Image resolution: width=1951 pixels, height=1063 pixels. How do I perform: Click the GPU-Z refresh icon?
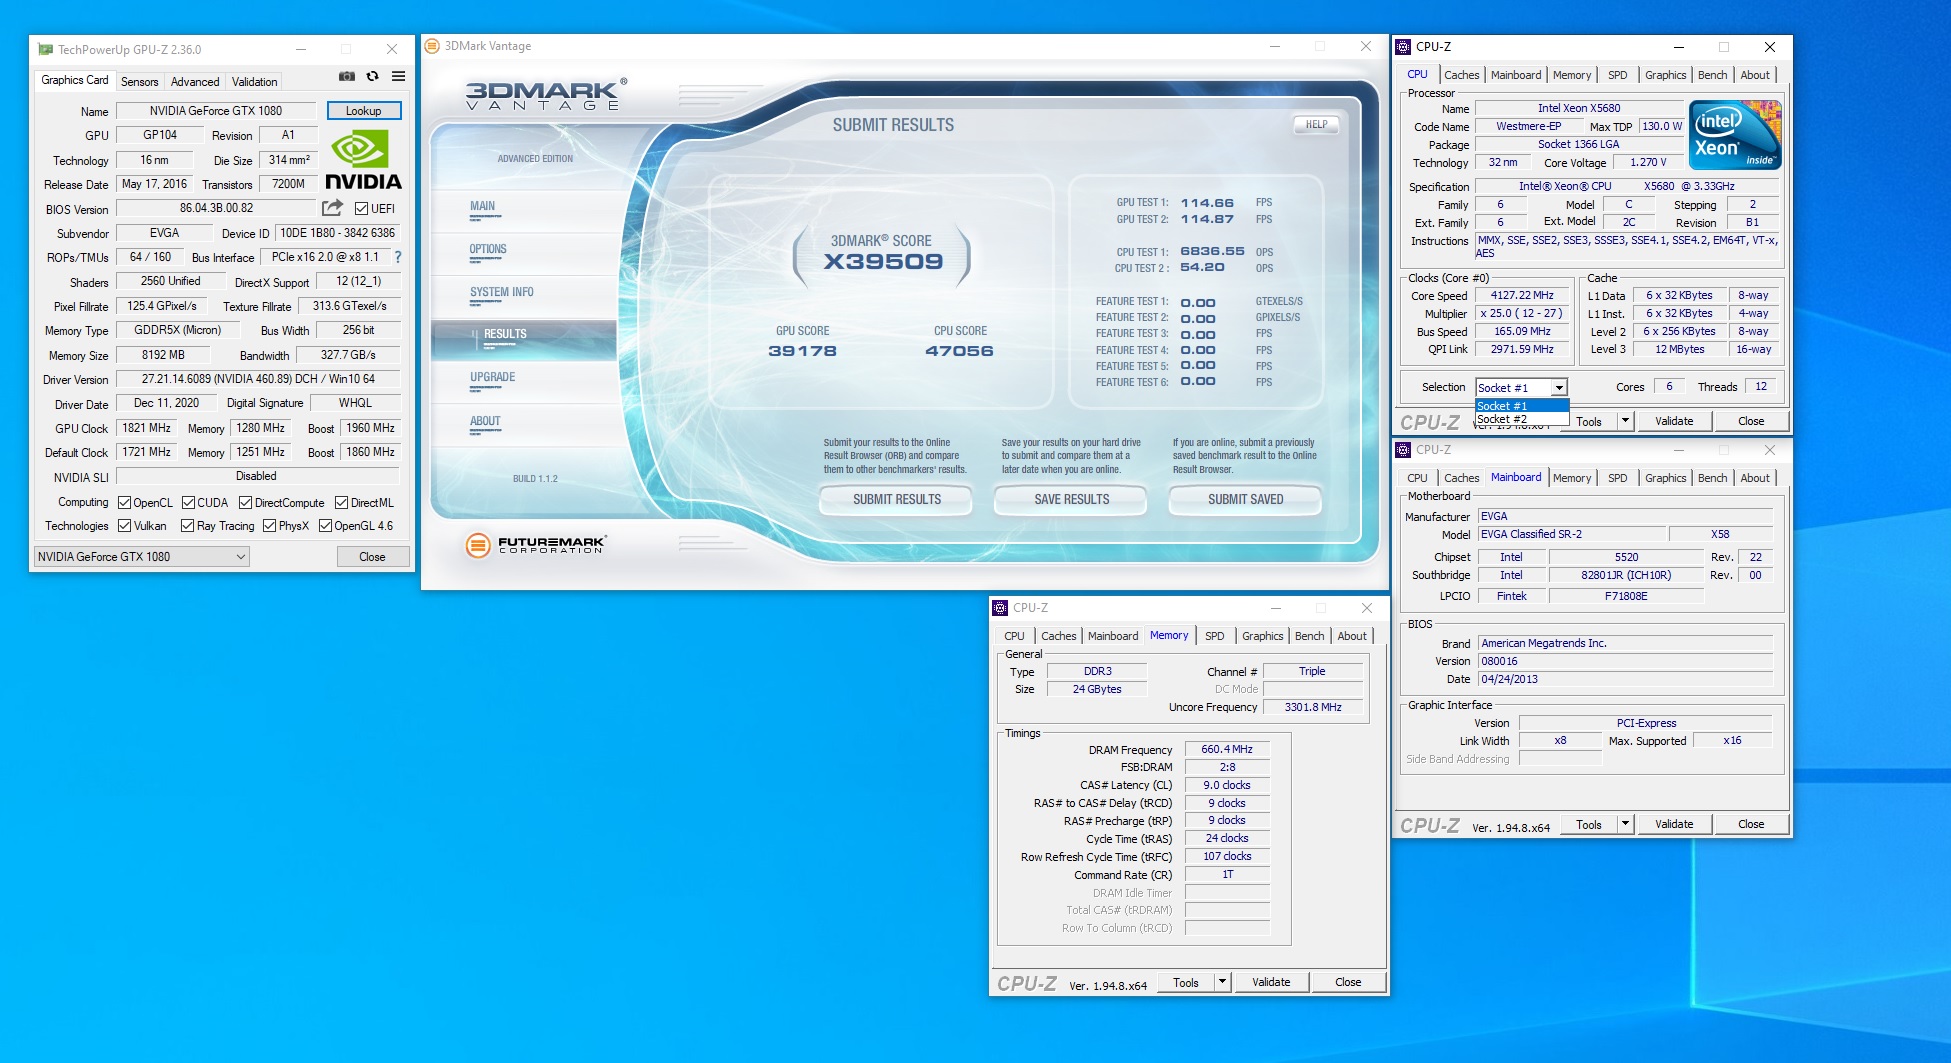[372, 76]
